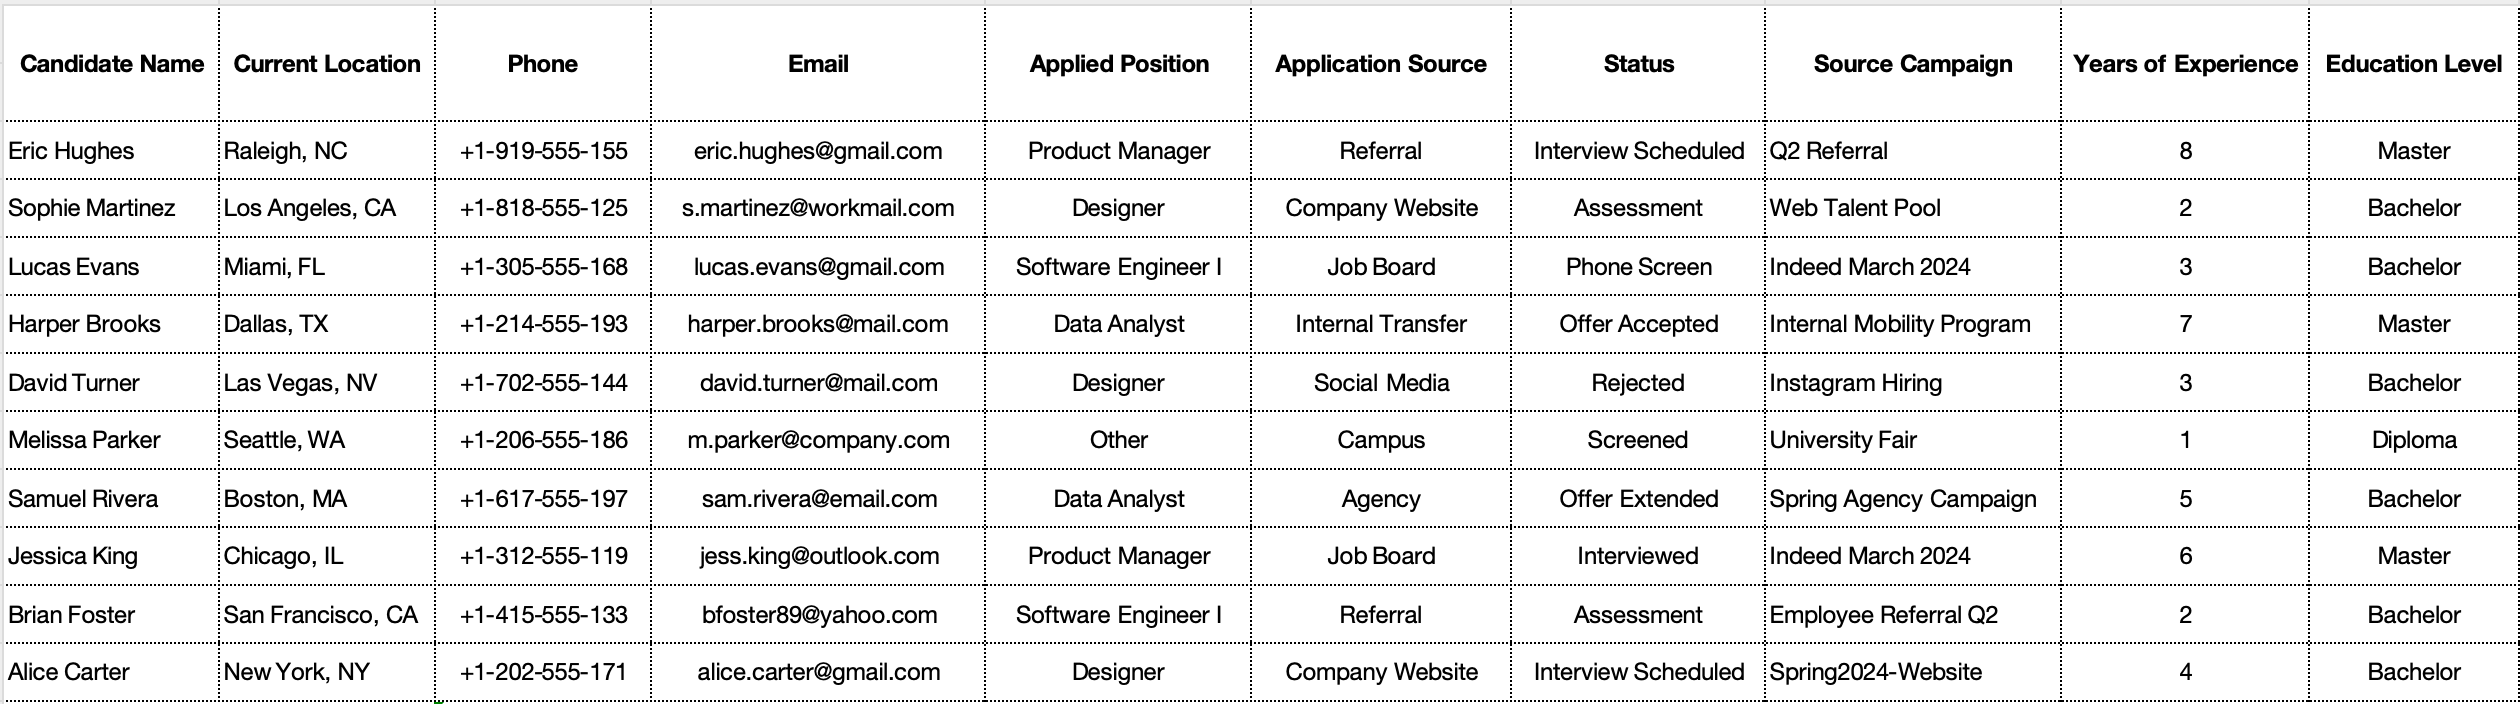Select the University Fair campaign cell
Screen dimensions: 2520x704
coord(1913,440)
